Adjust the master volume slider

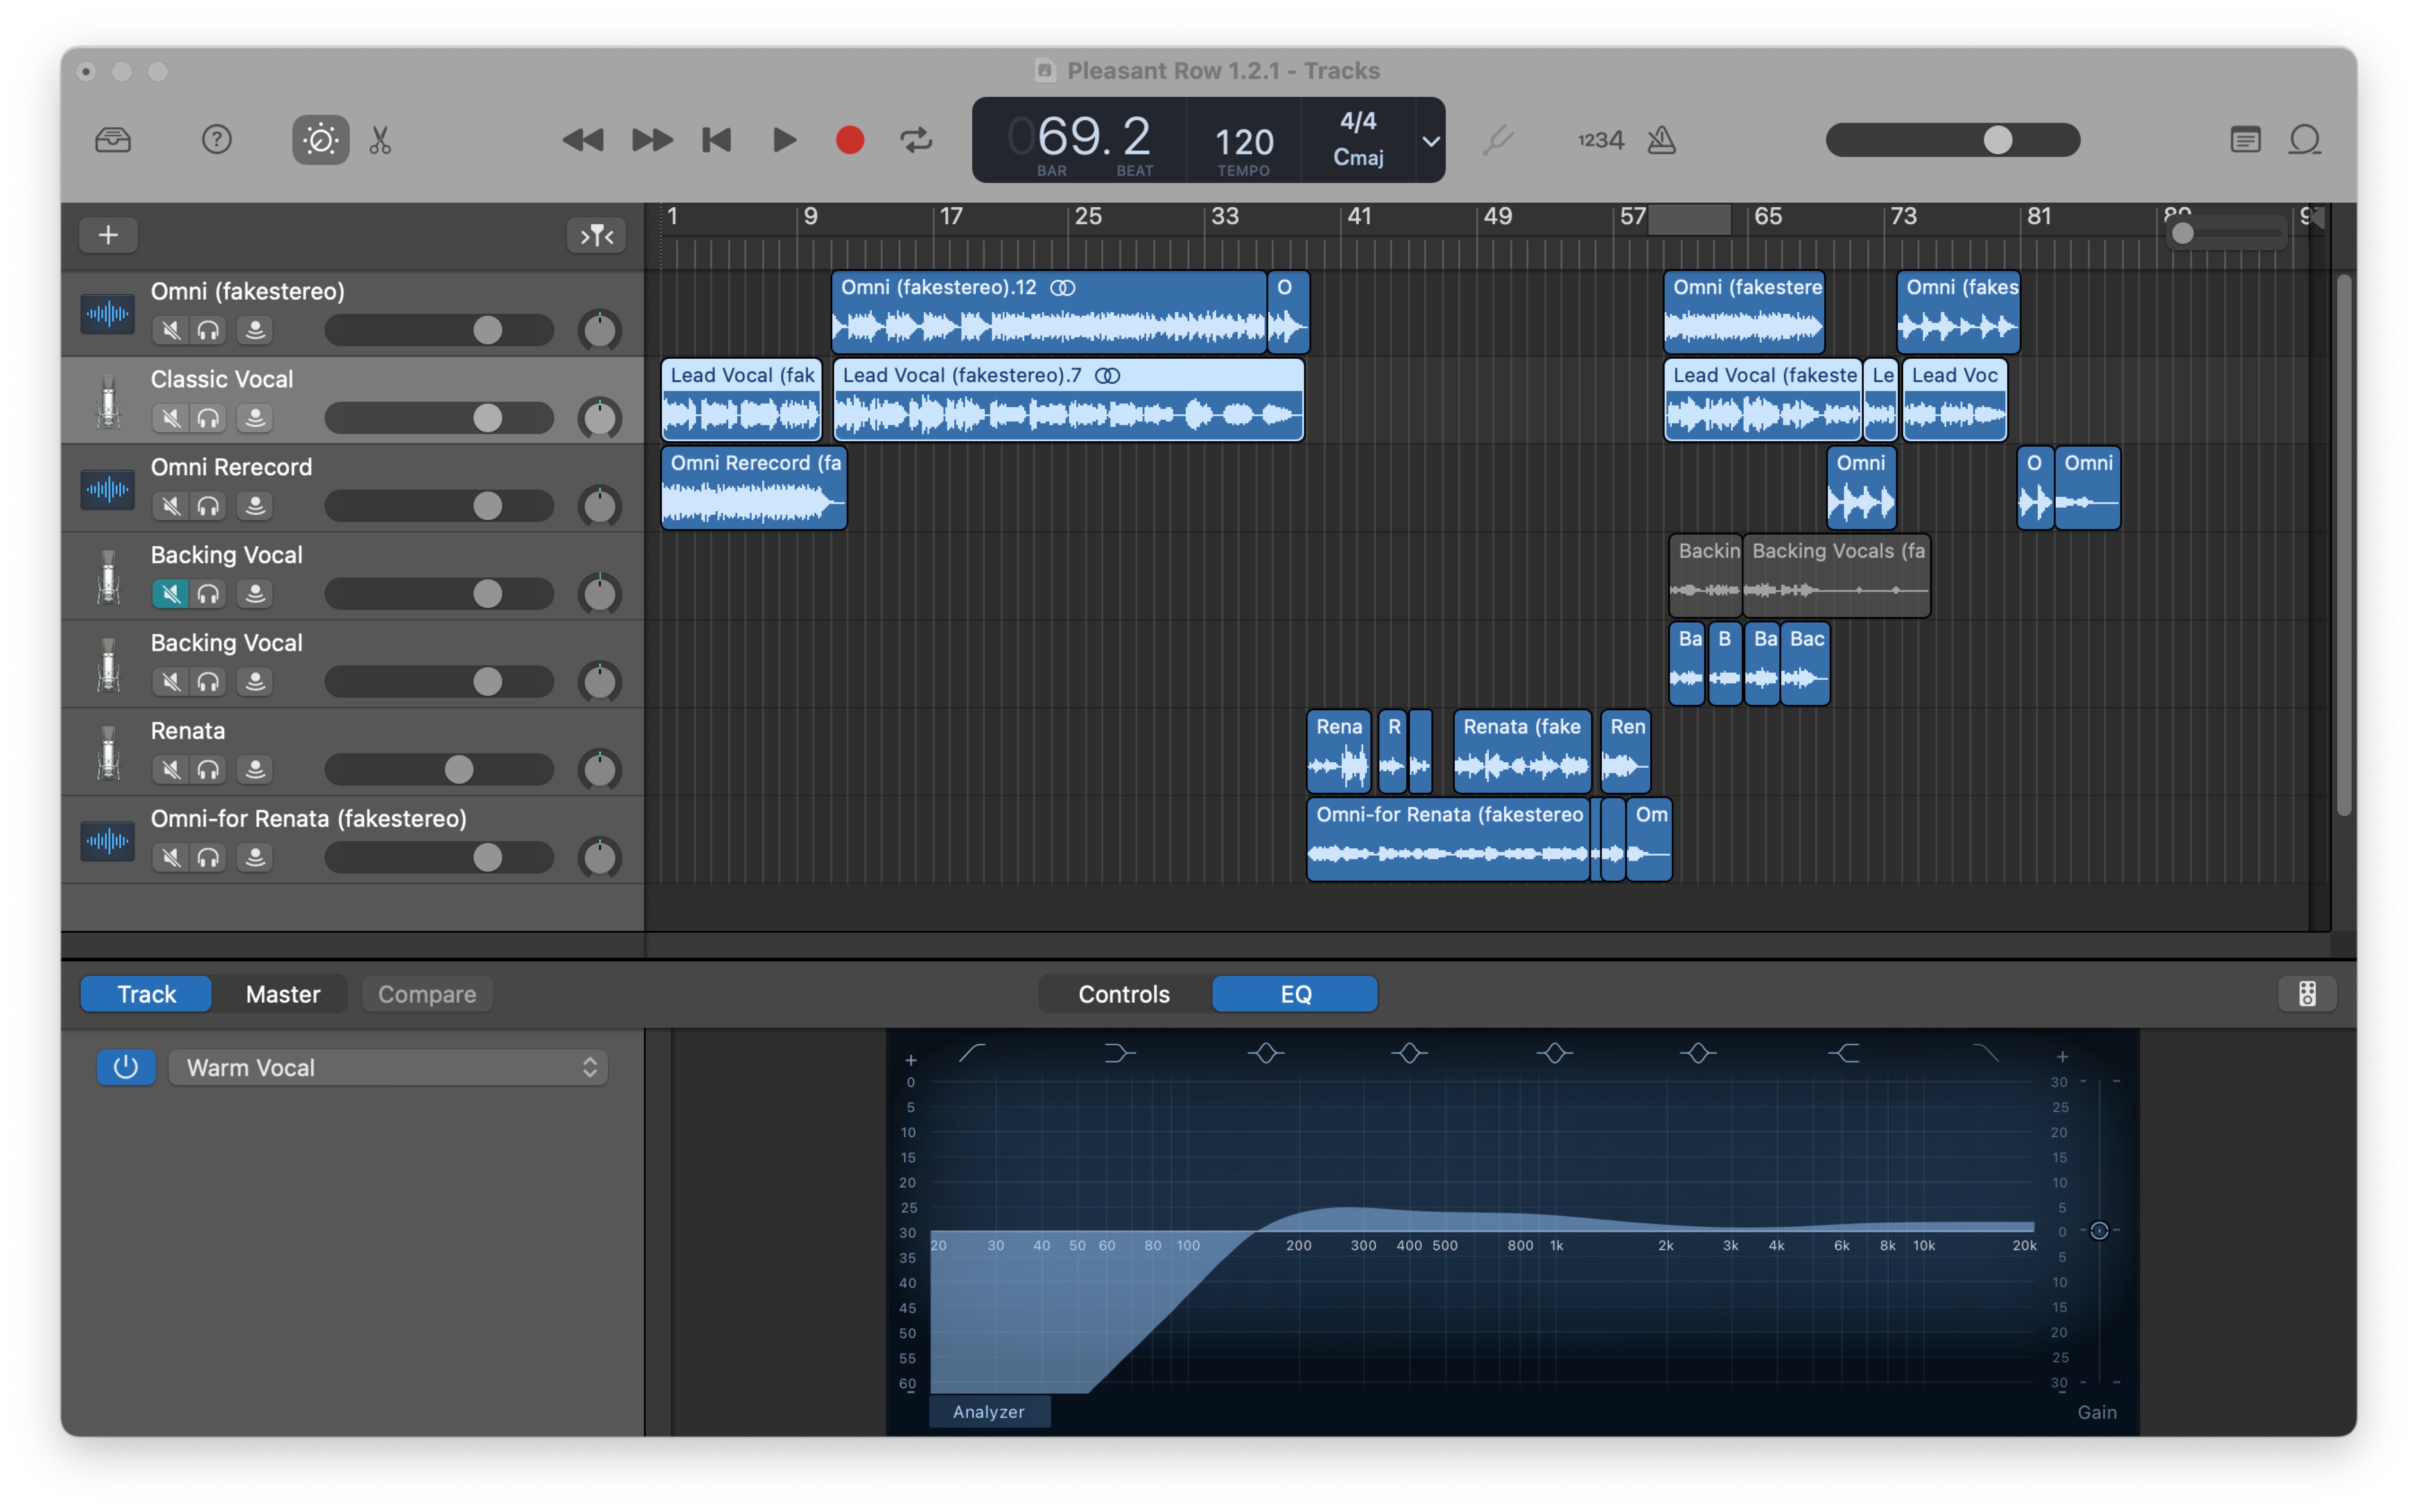pos(1952,140)
